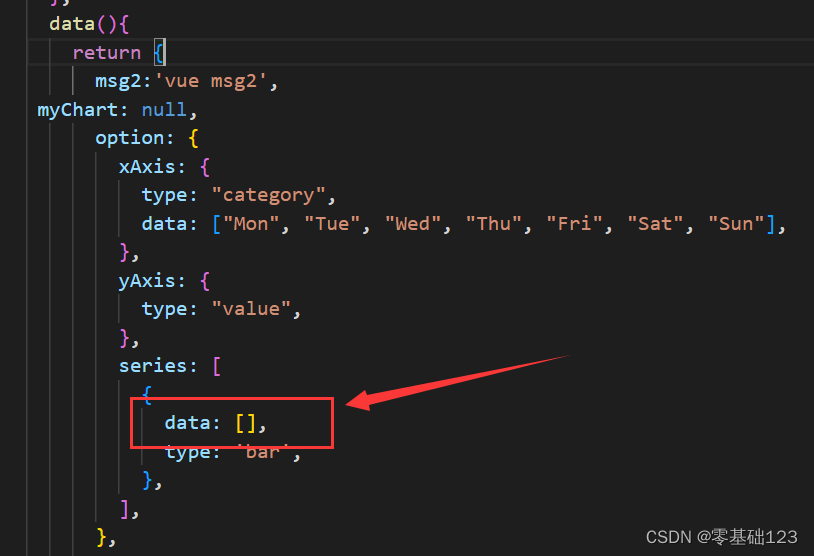This screenshot has width=814, height=556.
Task: Click the 'yAxis' property key
Action: tap(147, 281)
